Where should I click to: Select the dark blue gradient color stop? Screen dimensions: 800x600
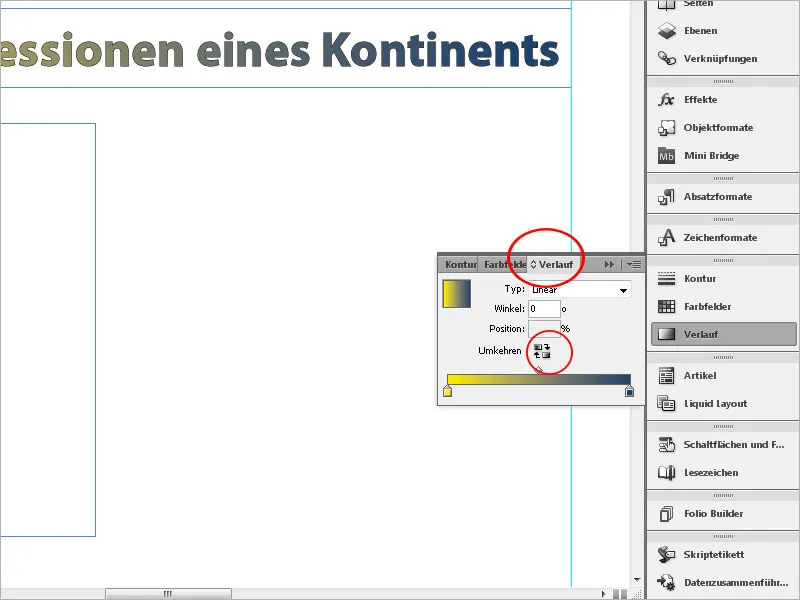[x=630, y=391]
